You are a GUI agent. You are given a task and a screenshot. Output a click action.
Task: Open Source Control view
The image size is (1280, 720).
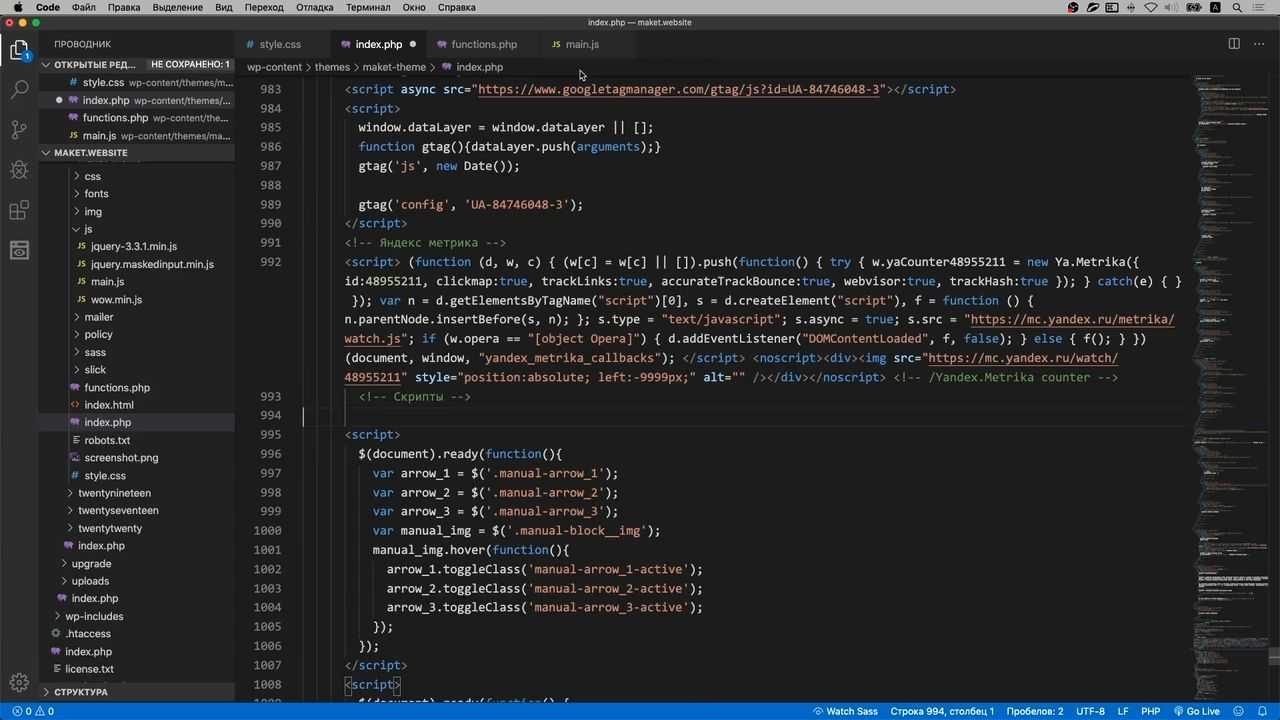pyautogui.click(x=19, y=130)
